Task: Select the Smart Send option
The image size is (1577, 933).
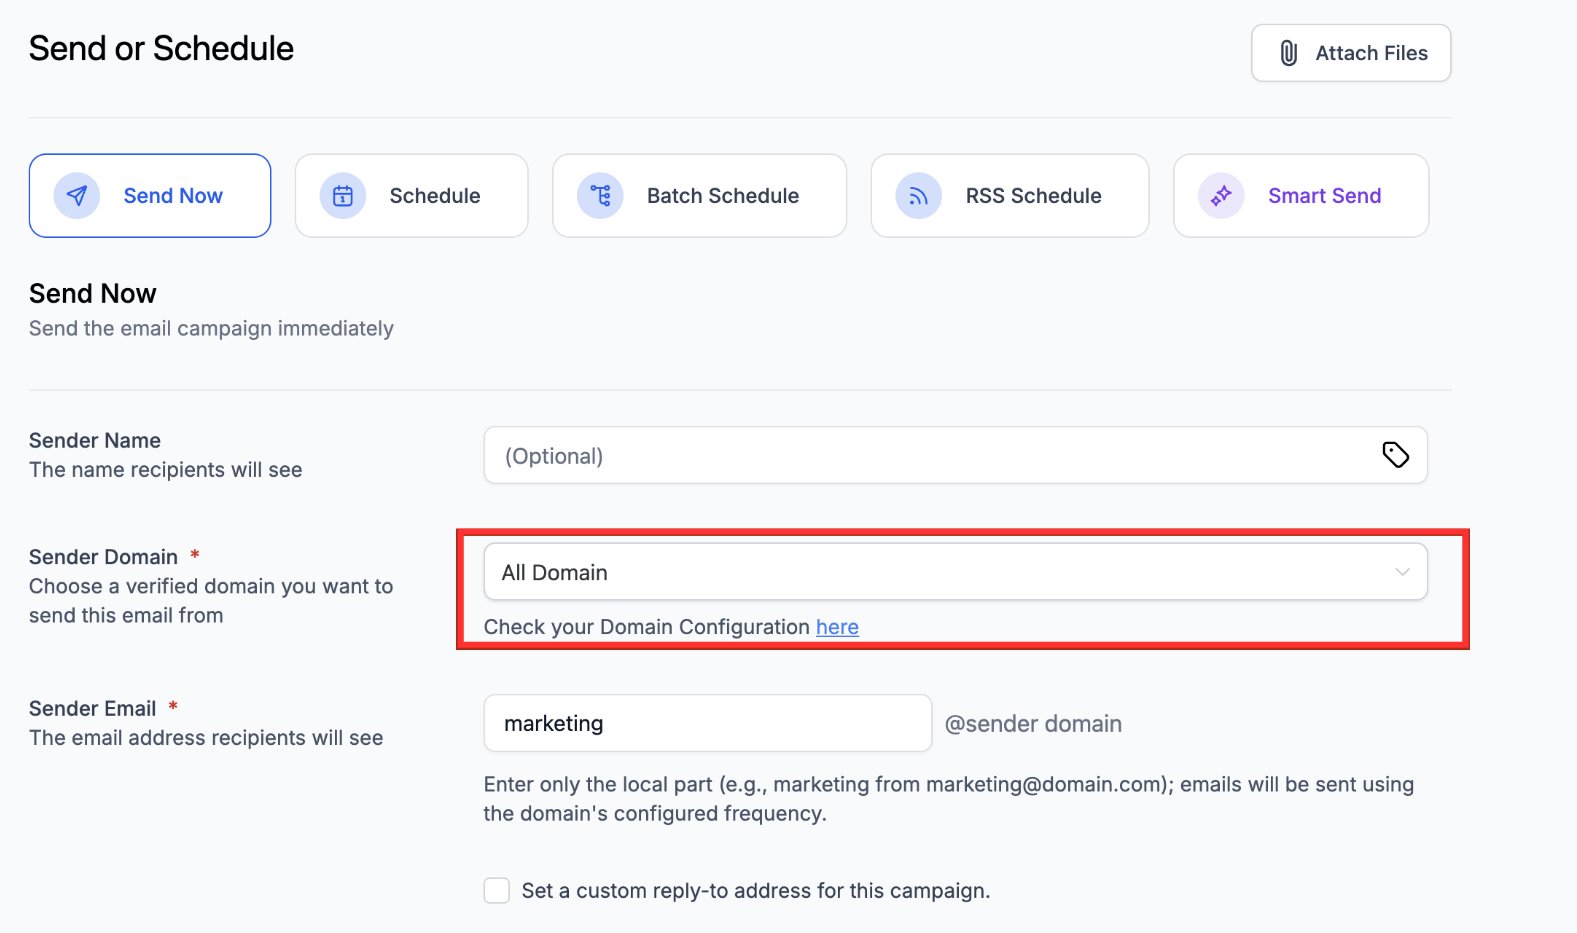Action: pos(1324,196)
